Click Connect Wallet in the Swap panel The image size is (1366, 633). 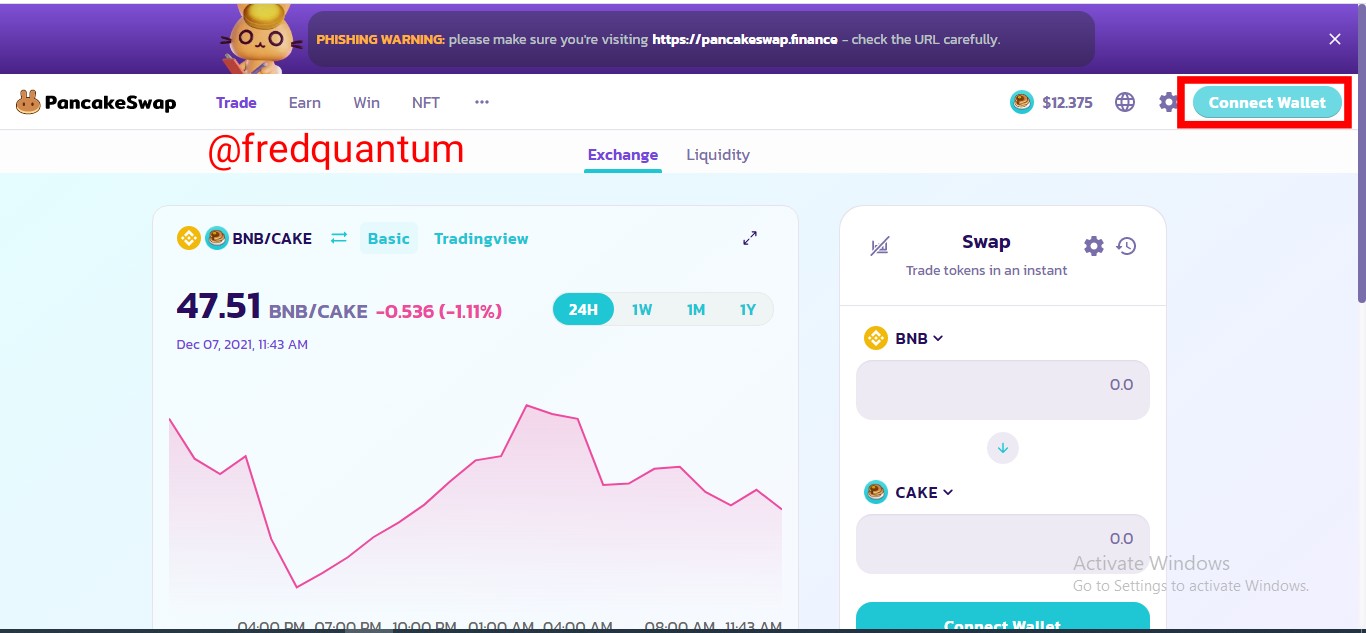tap(1003, 617)
